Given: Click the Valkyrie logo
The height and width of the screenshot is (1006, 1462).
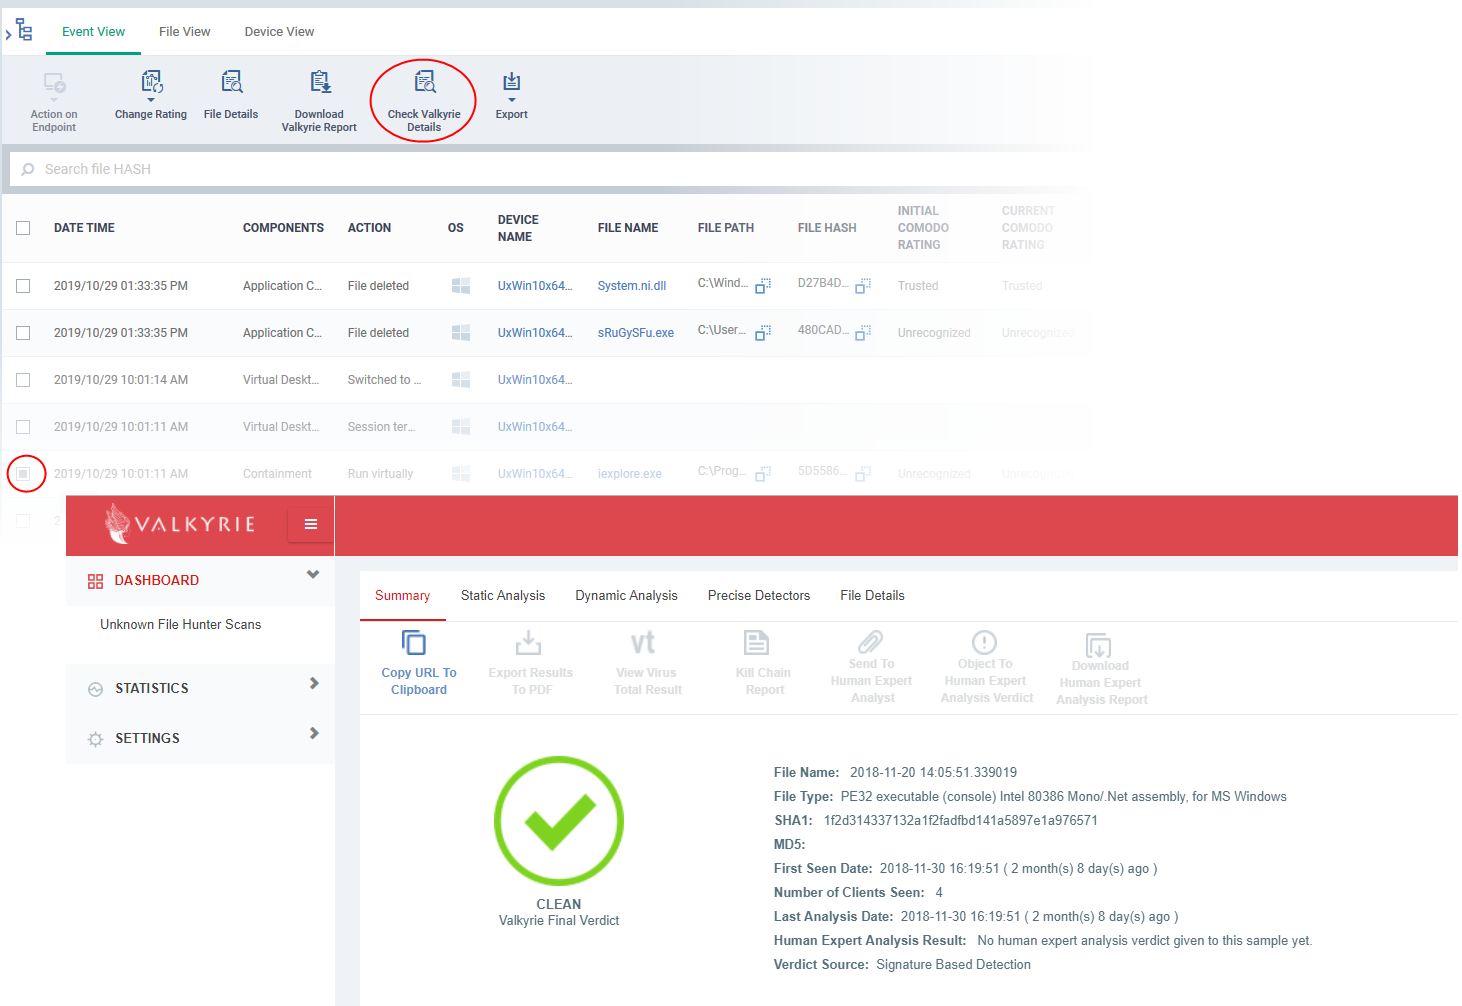Looking at the screenshot, I should click(180, 524).
